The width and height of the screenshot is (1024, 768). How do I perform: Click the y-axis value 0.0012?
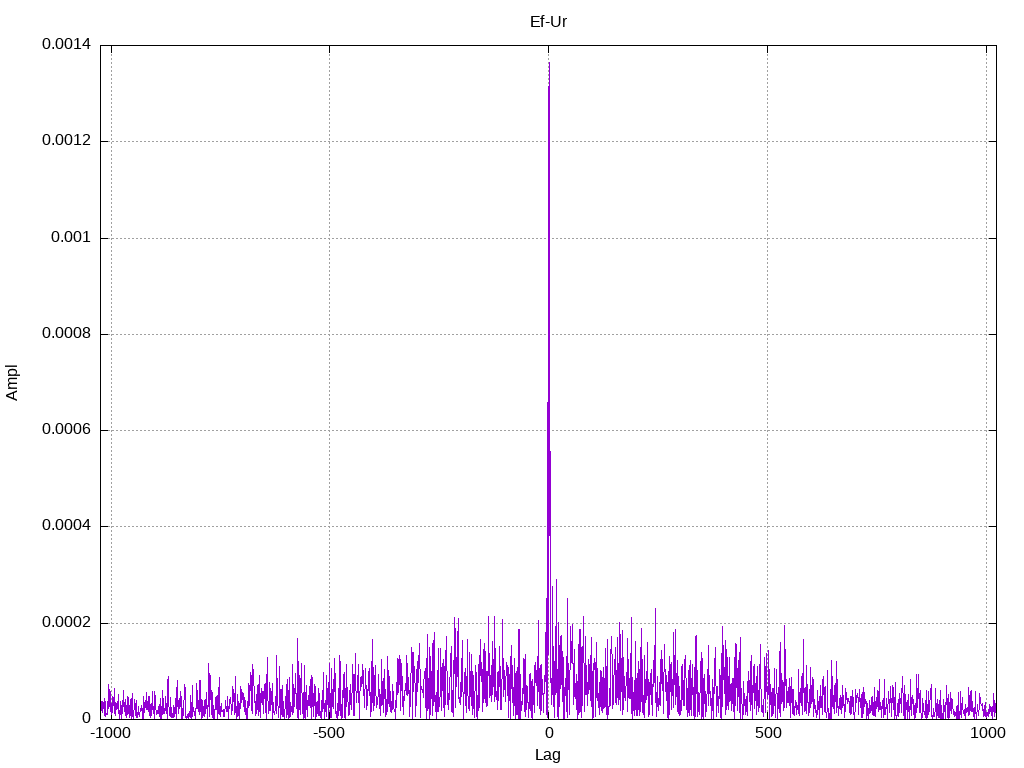tap(66, 140)
